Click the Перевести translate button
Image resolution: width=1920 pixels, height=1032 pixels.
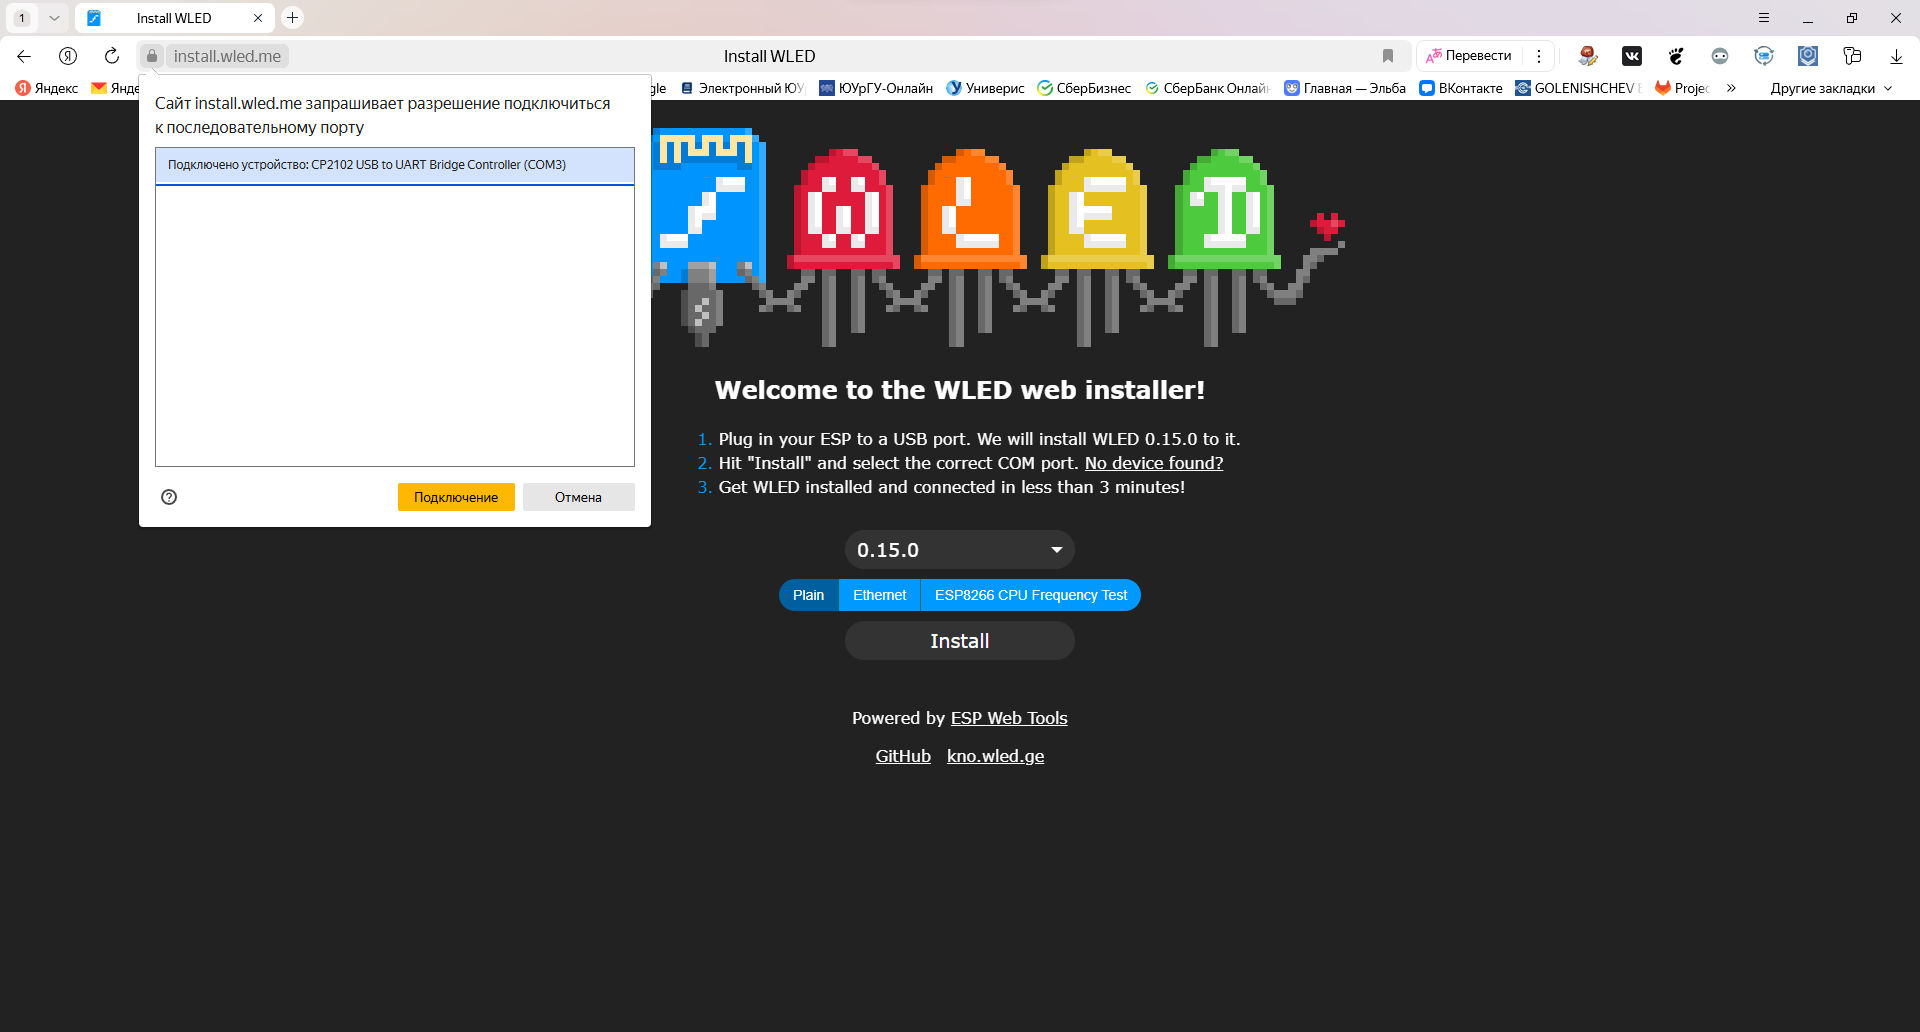(x=1469, y=56)
